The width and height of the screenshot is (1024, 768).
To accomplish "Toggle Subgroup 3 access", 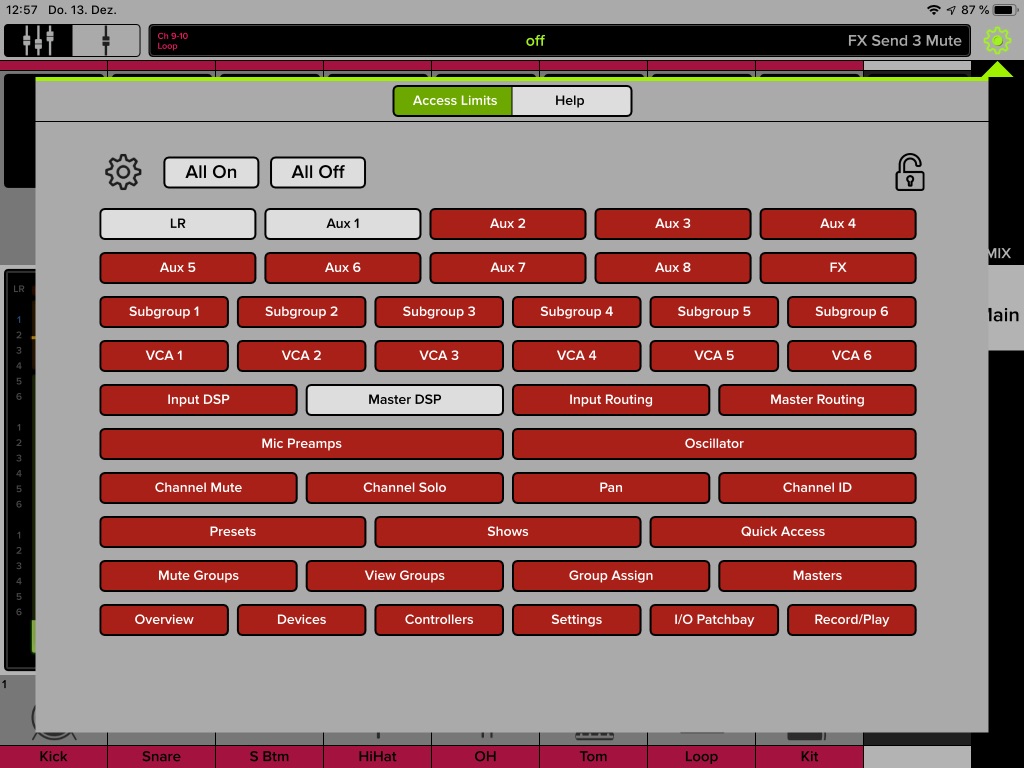I will point(439,312).
